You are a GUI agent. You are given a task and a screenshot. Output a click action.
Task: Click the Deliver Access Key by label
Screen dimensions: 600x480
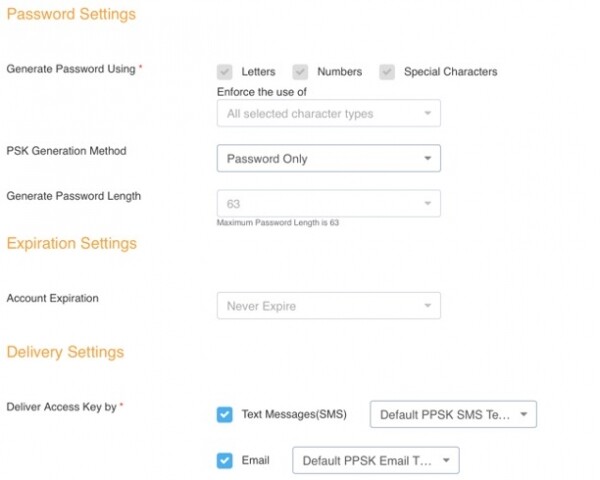click(x=62, y=407)
